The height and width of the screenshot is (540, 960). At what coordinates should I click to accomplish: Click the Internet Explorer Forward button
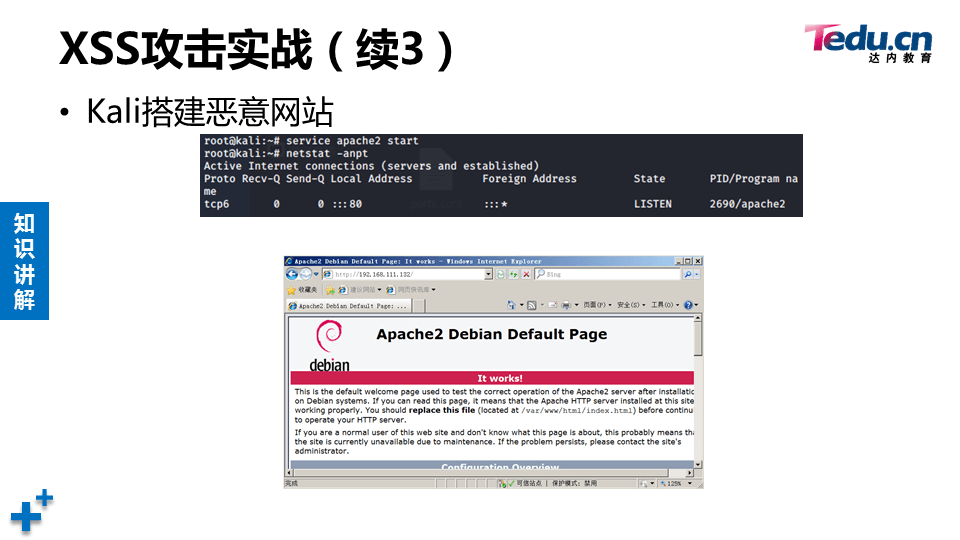[306, 274]
